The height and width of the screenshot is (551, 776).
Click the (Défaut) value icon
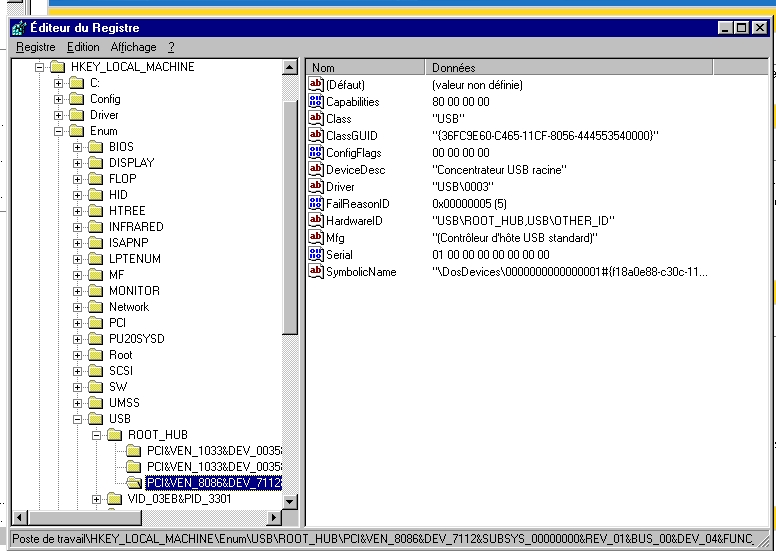point(316,84)
